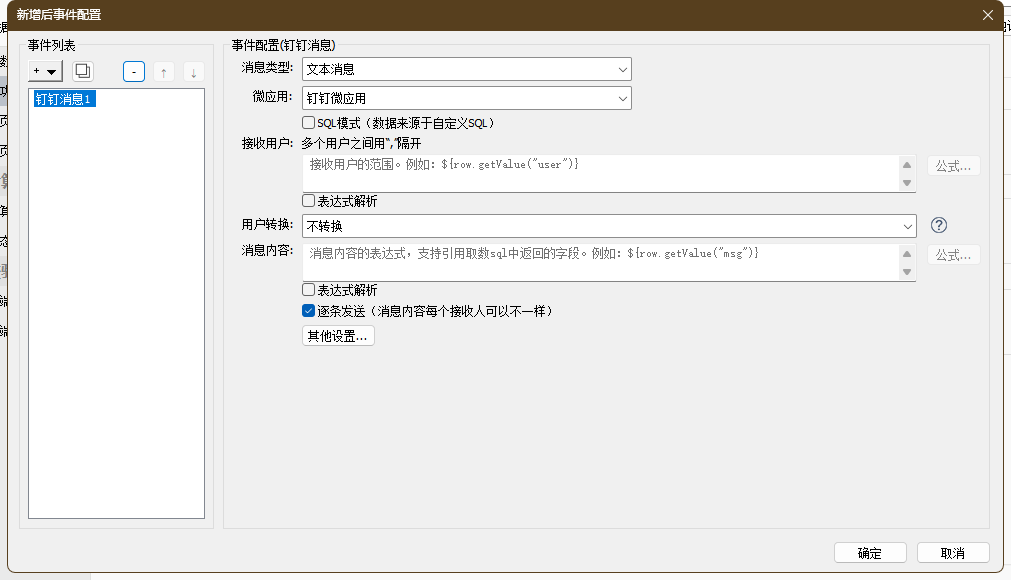1011x580 pixels.
Task: Remove the selected event with minus button
Action: pyautogui.click(x=134, y=72)
